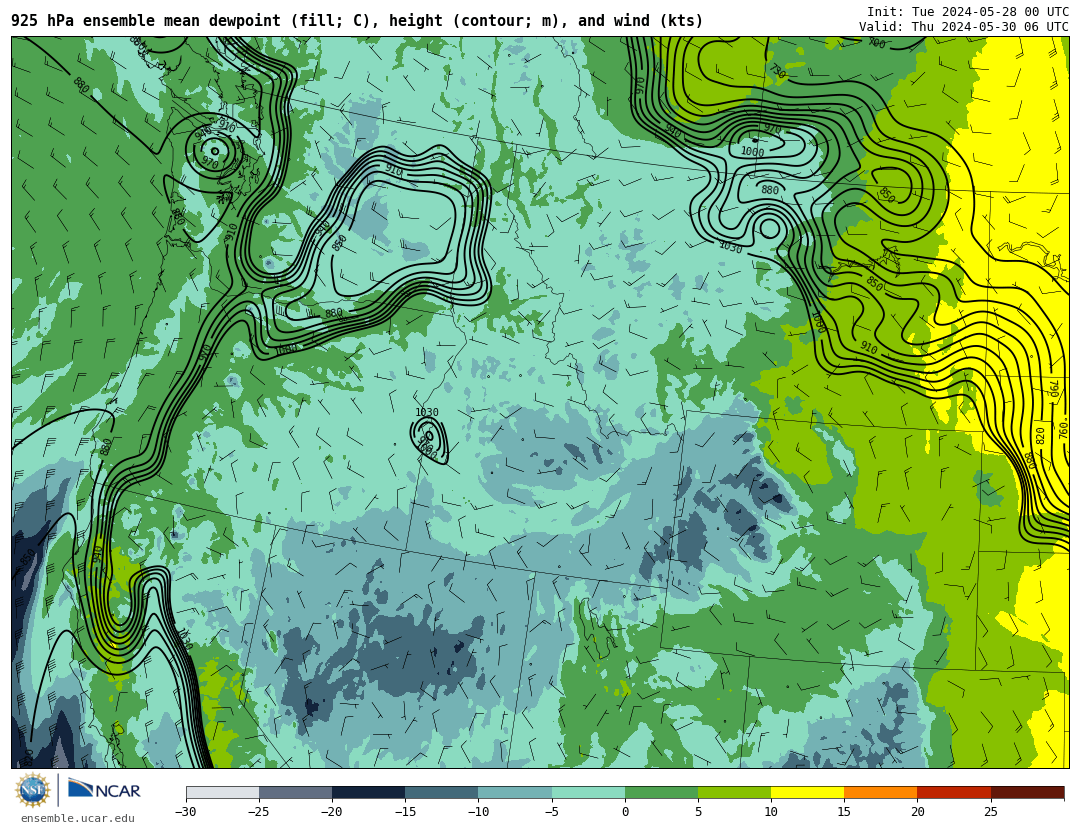This screenshot has height=831, width=1080.
Task: Pick the slate -25 to -20 colorbar swatch
Action: (x=295, y=793)
